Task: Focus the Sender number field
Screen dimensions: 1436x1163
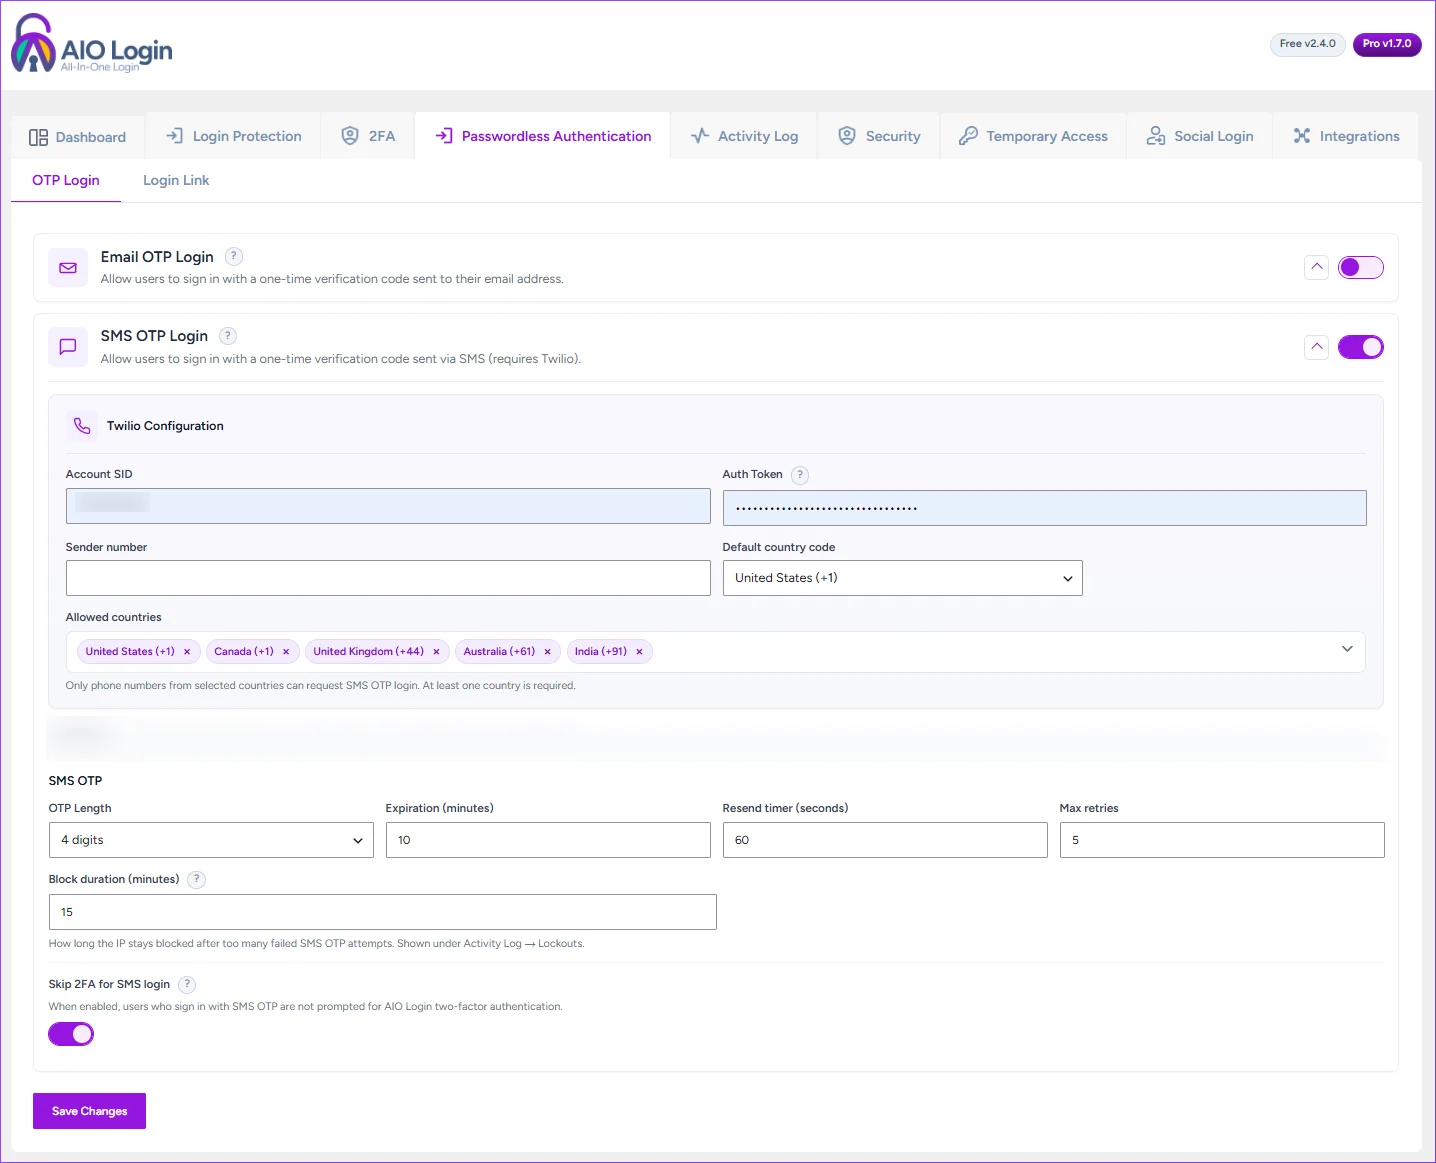Action: click(x=388, y=578)
